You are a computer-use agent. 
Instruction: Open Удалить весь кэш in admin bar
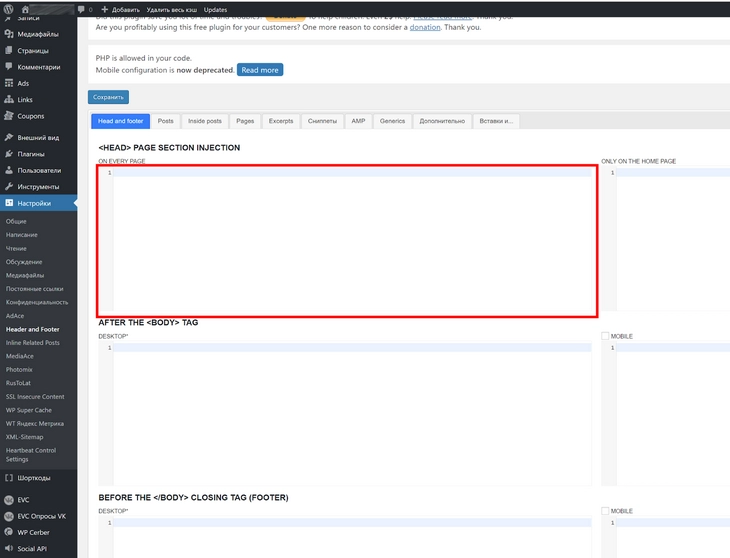point(171,9)
